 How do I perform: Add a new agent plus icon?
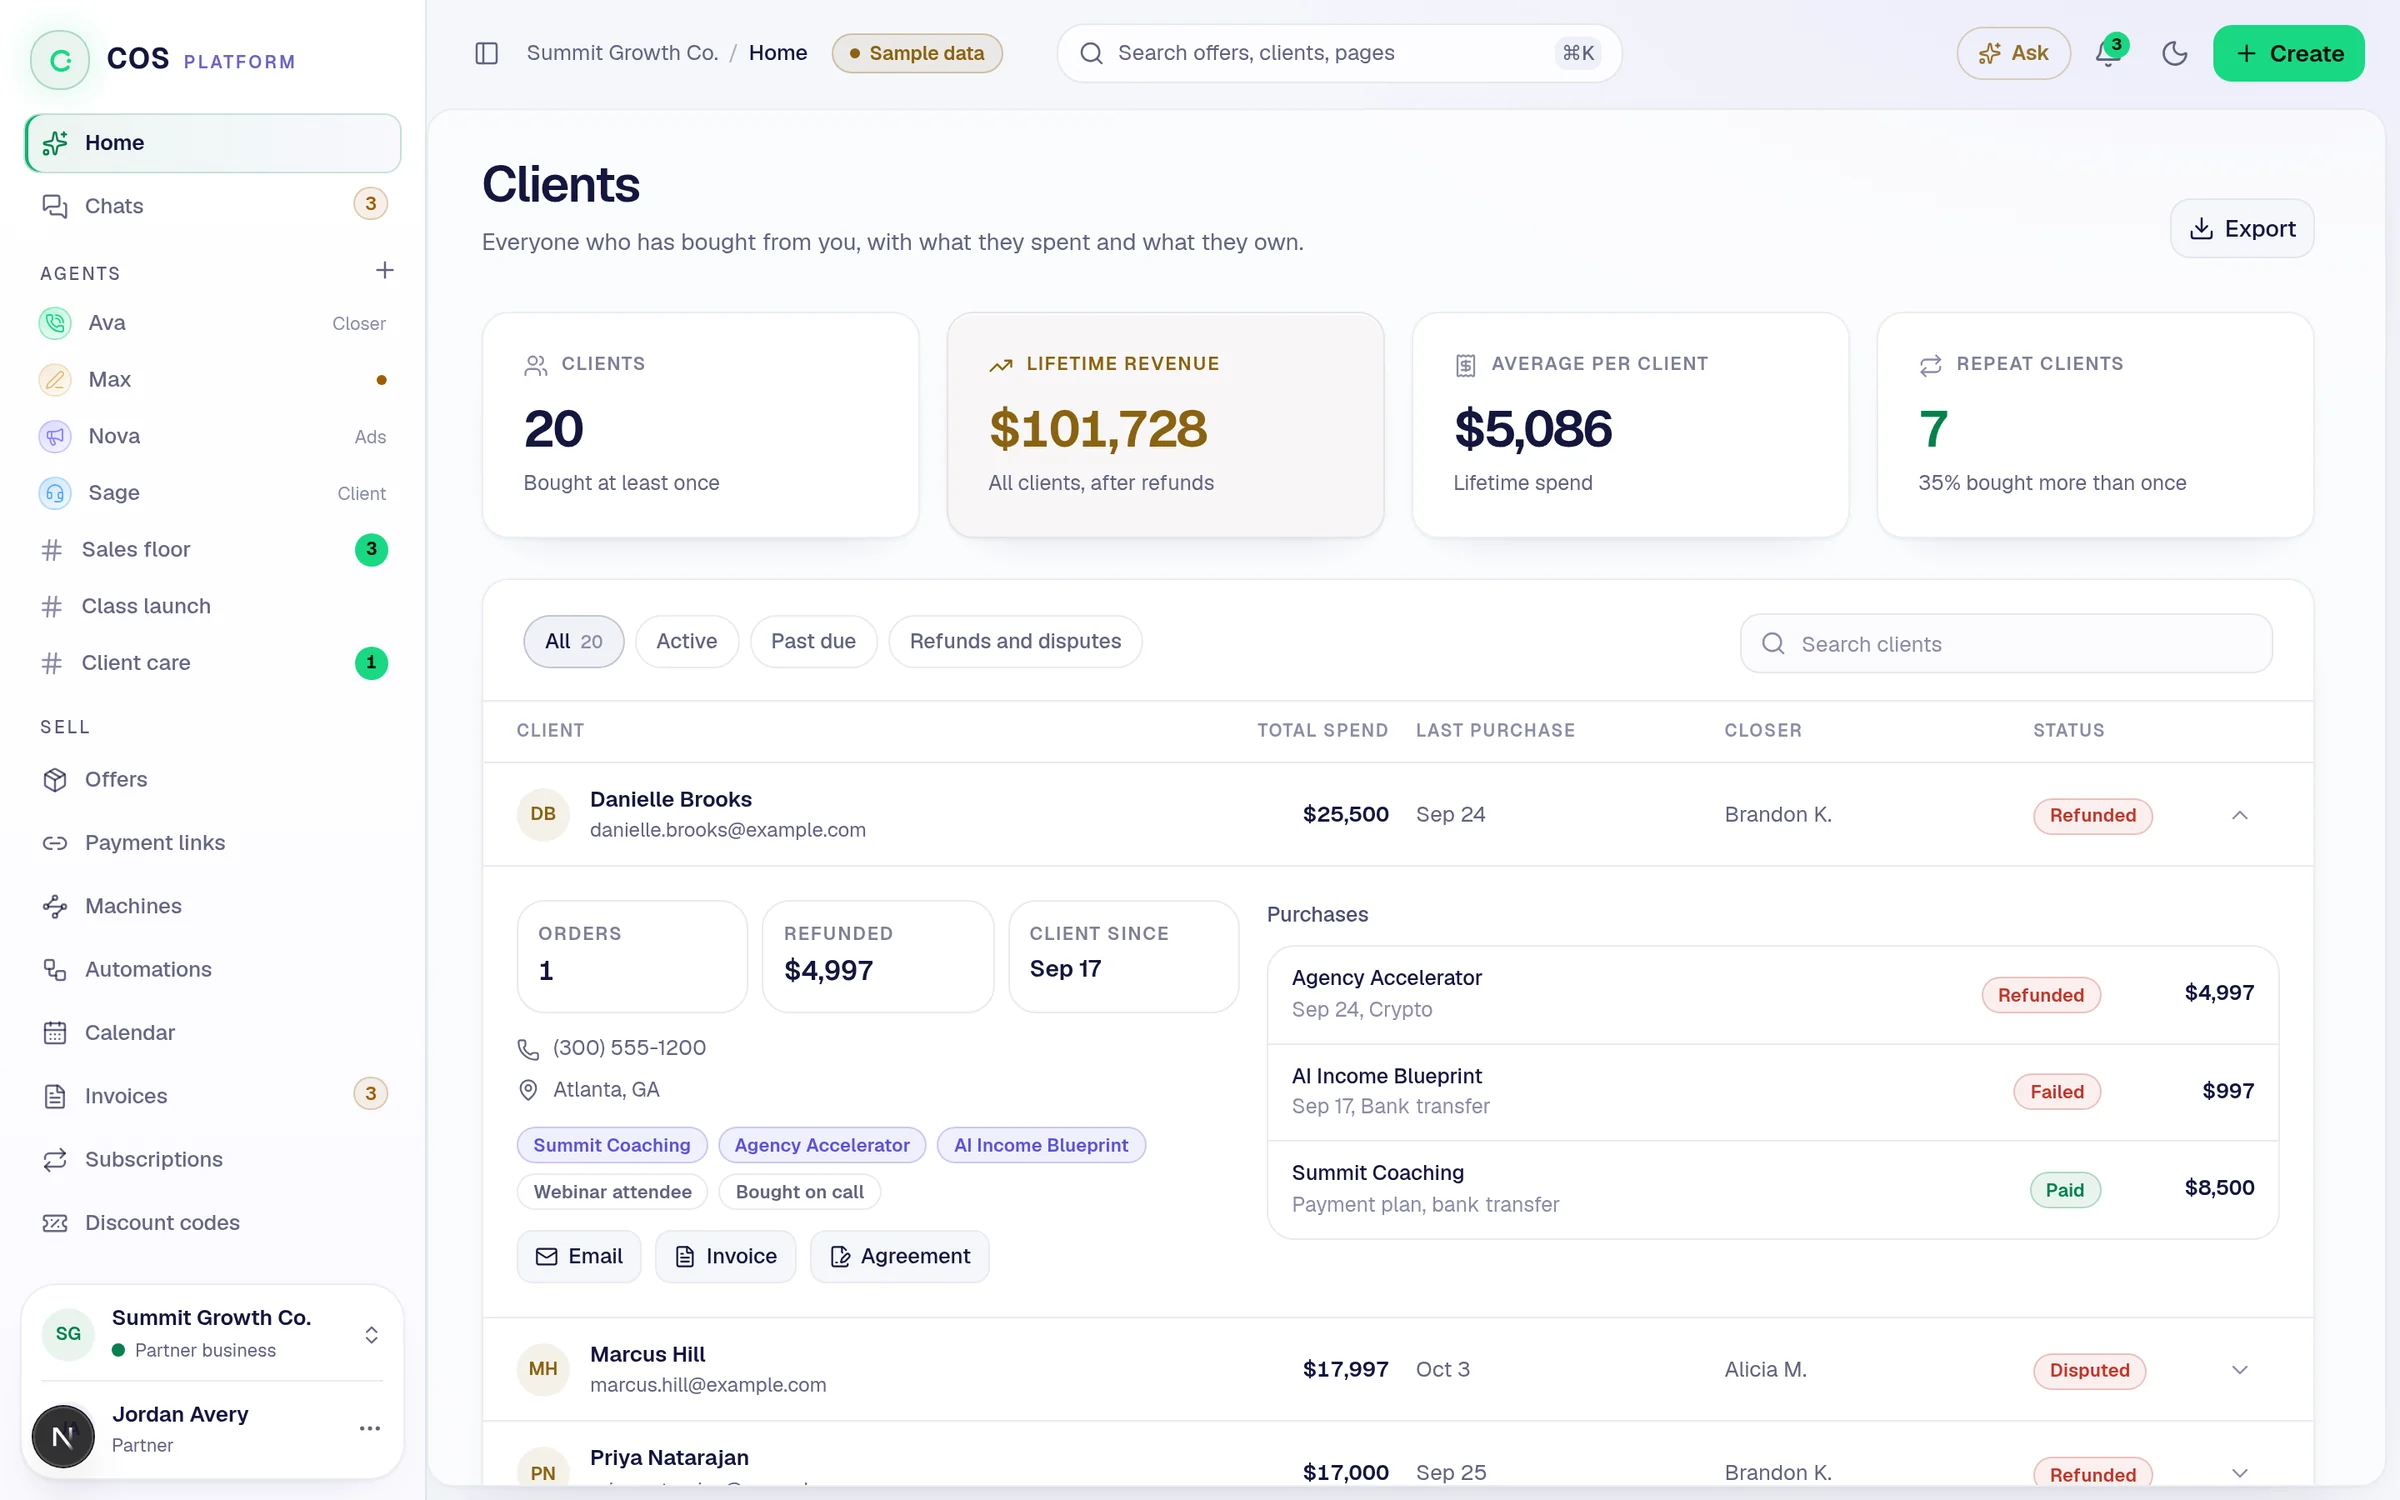[385, 270]
